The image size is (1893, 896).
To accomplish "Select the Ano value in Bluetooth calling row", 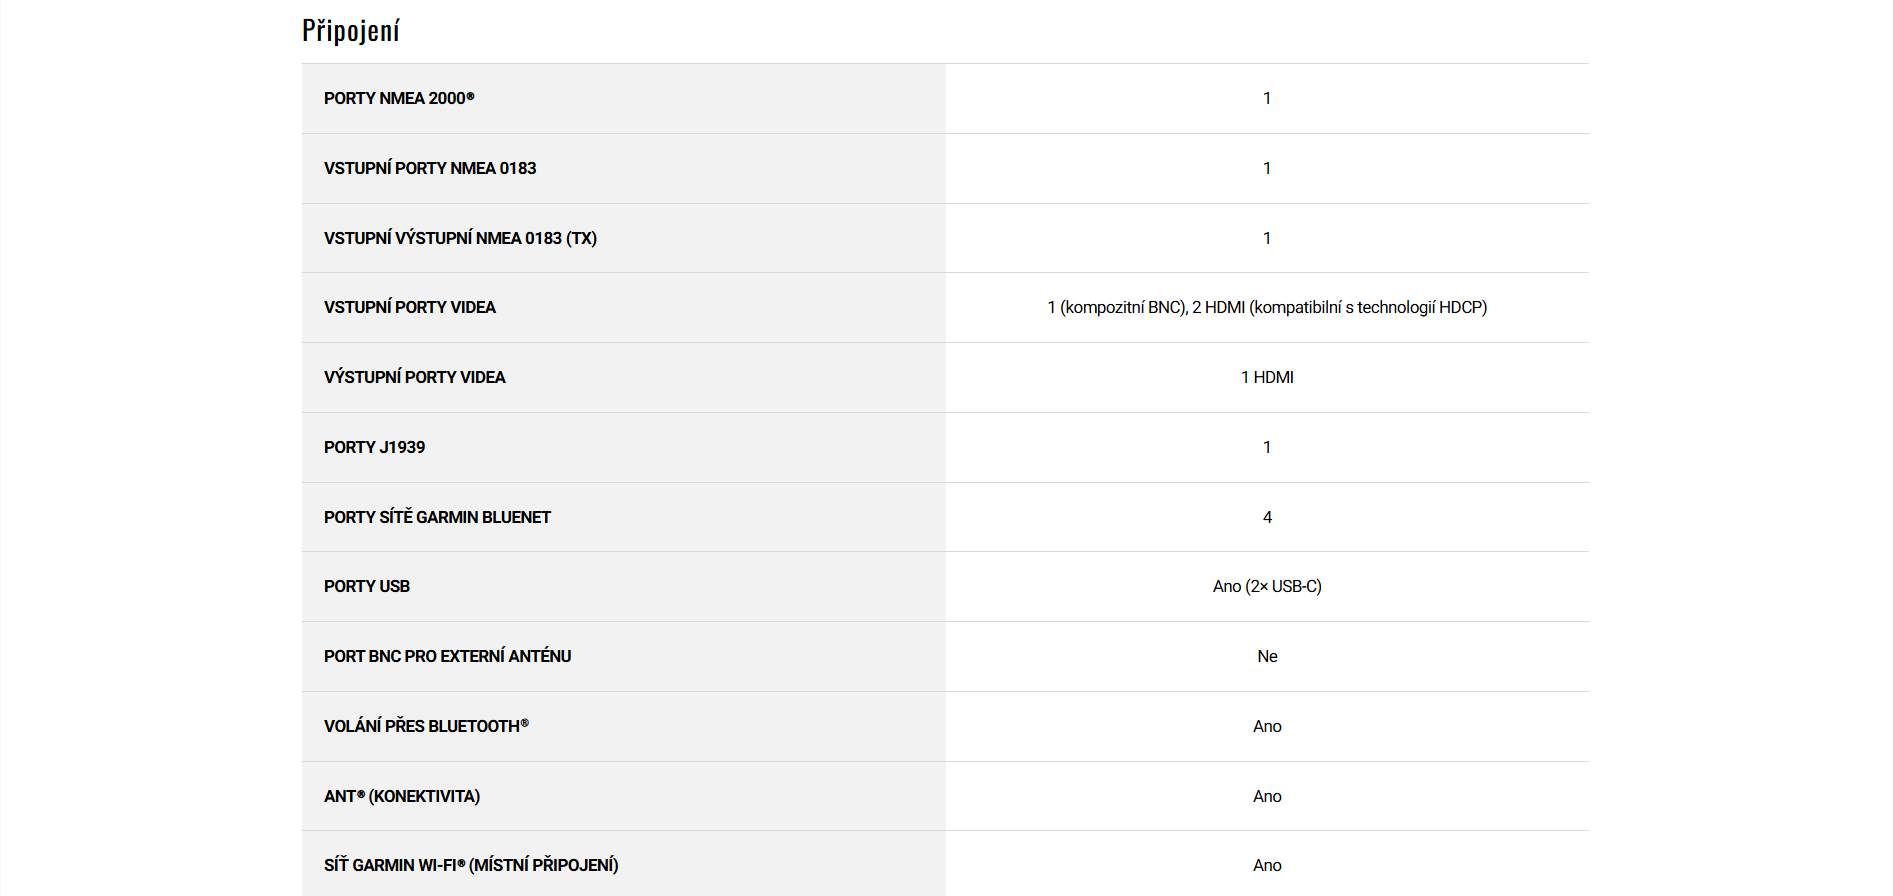I will tap(1267, 726).
